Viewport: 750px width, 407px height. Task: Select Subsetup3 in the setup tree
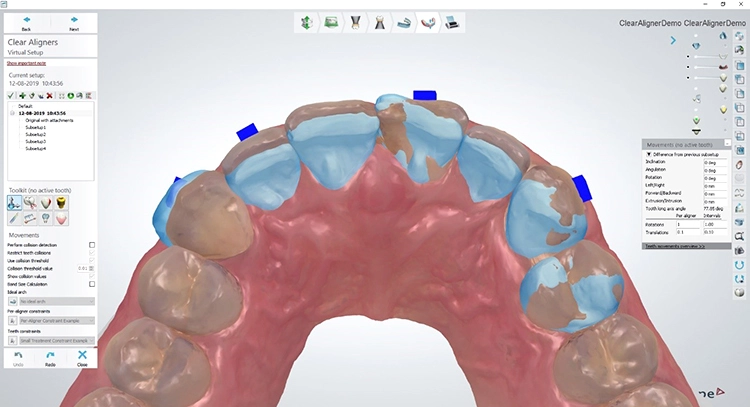(x=35, y=142)
